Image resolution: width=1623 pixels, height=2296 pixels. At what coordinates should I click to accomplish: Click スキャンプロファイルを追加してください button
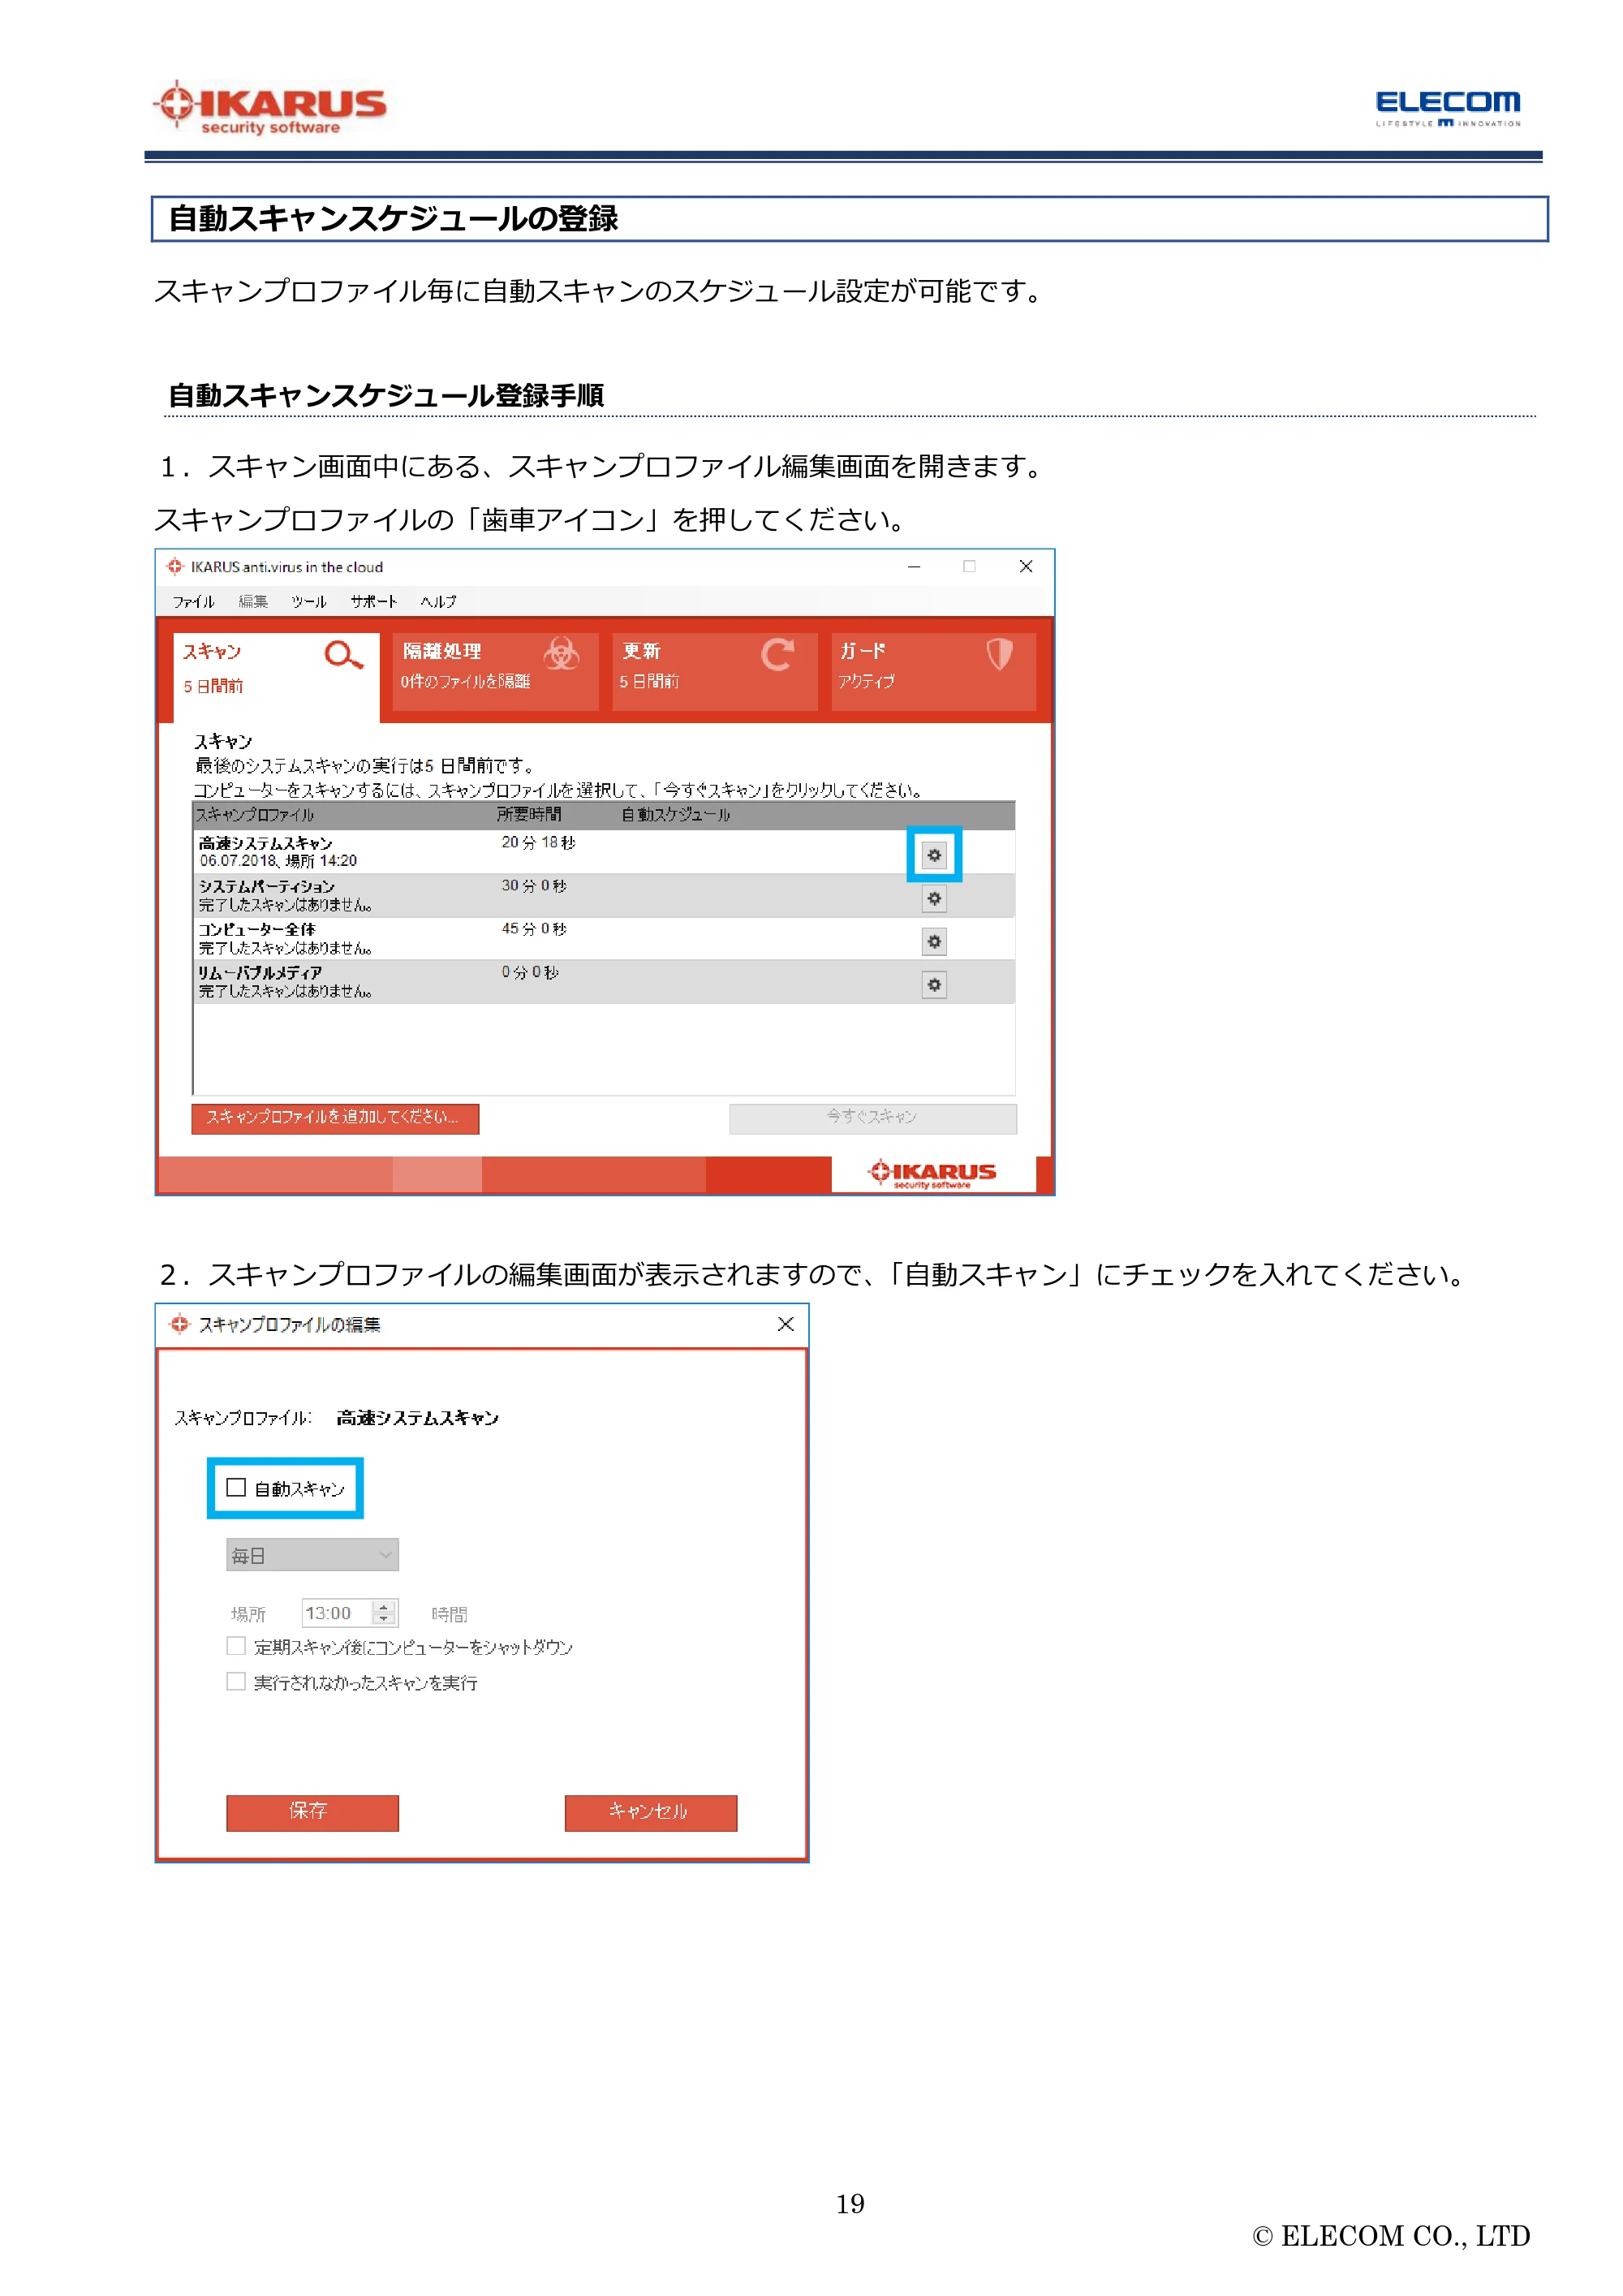click(x=335, y=1118)
